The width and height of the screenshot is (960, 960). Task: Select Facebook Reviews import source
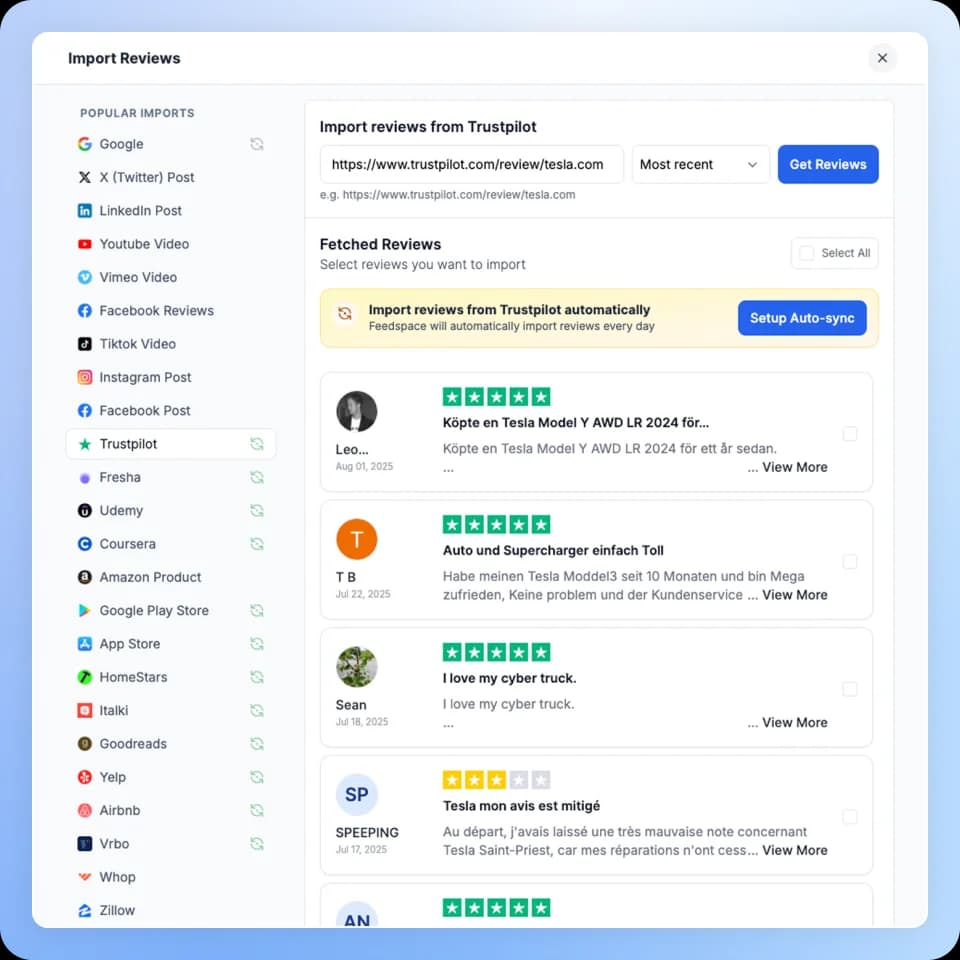click(x=156, y=311)
